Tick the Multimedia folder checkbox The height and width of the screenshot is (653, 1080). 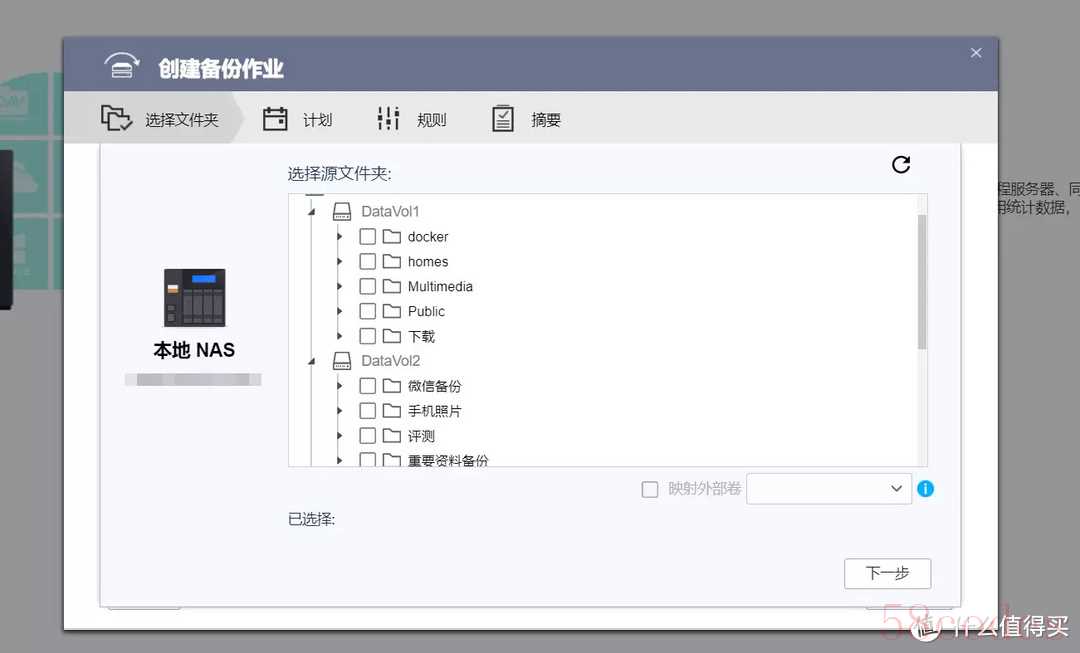coord(368,287)
